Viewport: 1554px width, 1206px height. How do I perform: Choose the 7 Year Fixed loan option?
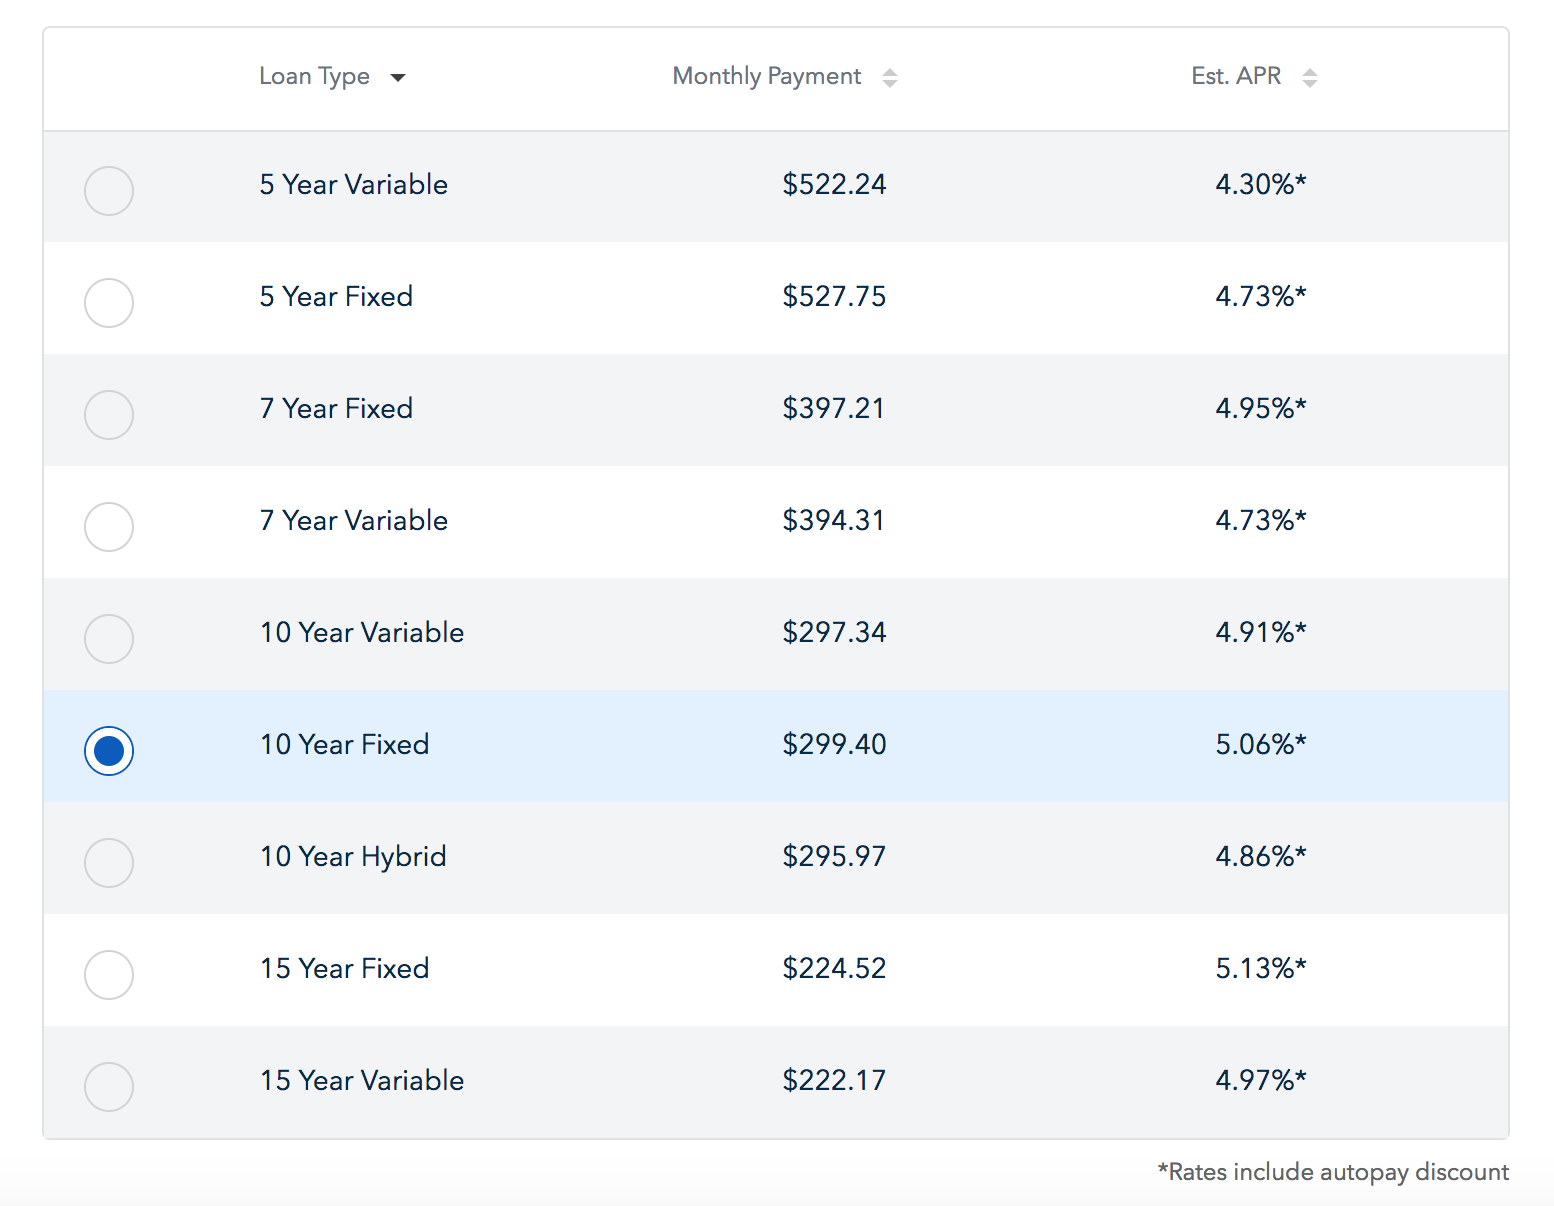tap(109, 414)
